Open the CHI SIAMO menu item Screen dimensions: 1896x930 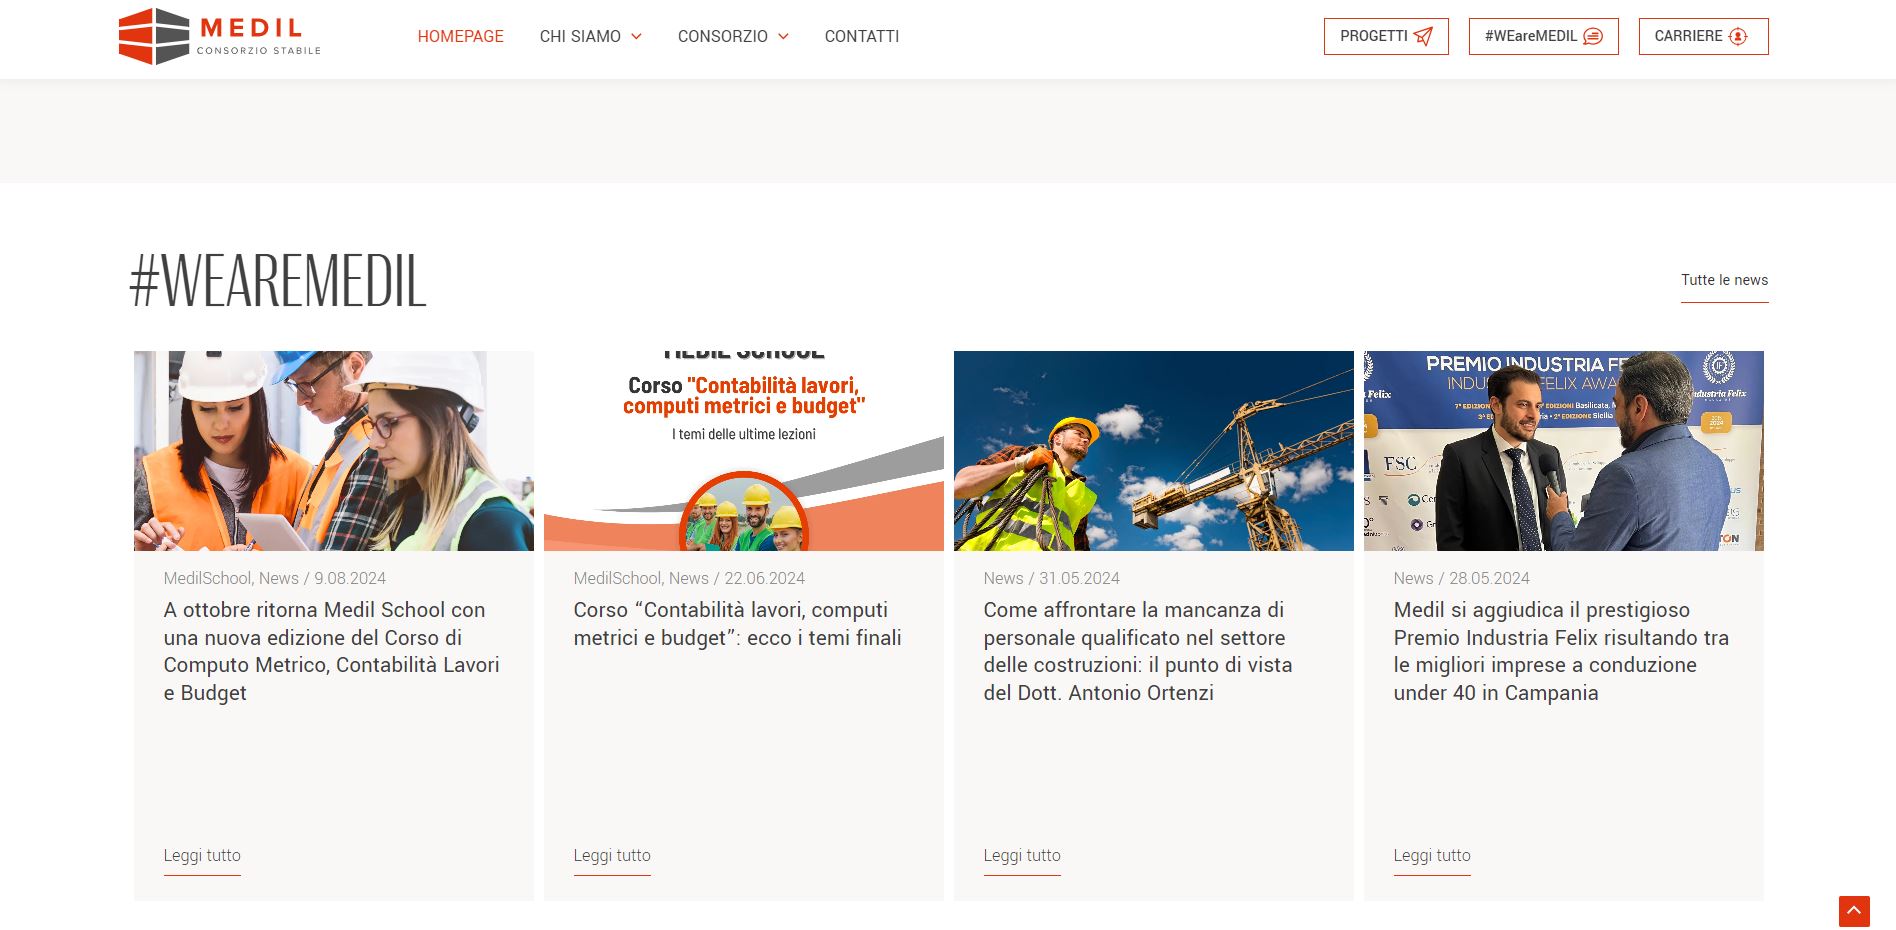coord(580,36)
